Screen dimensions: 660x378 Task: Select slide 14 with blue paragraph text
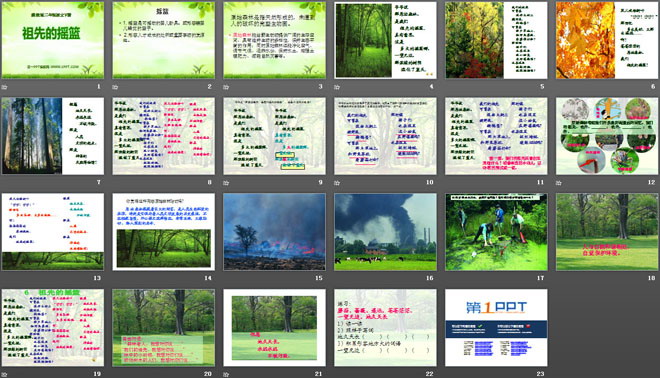pos(163,232)
